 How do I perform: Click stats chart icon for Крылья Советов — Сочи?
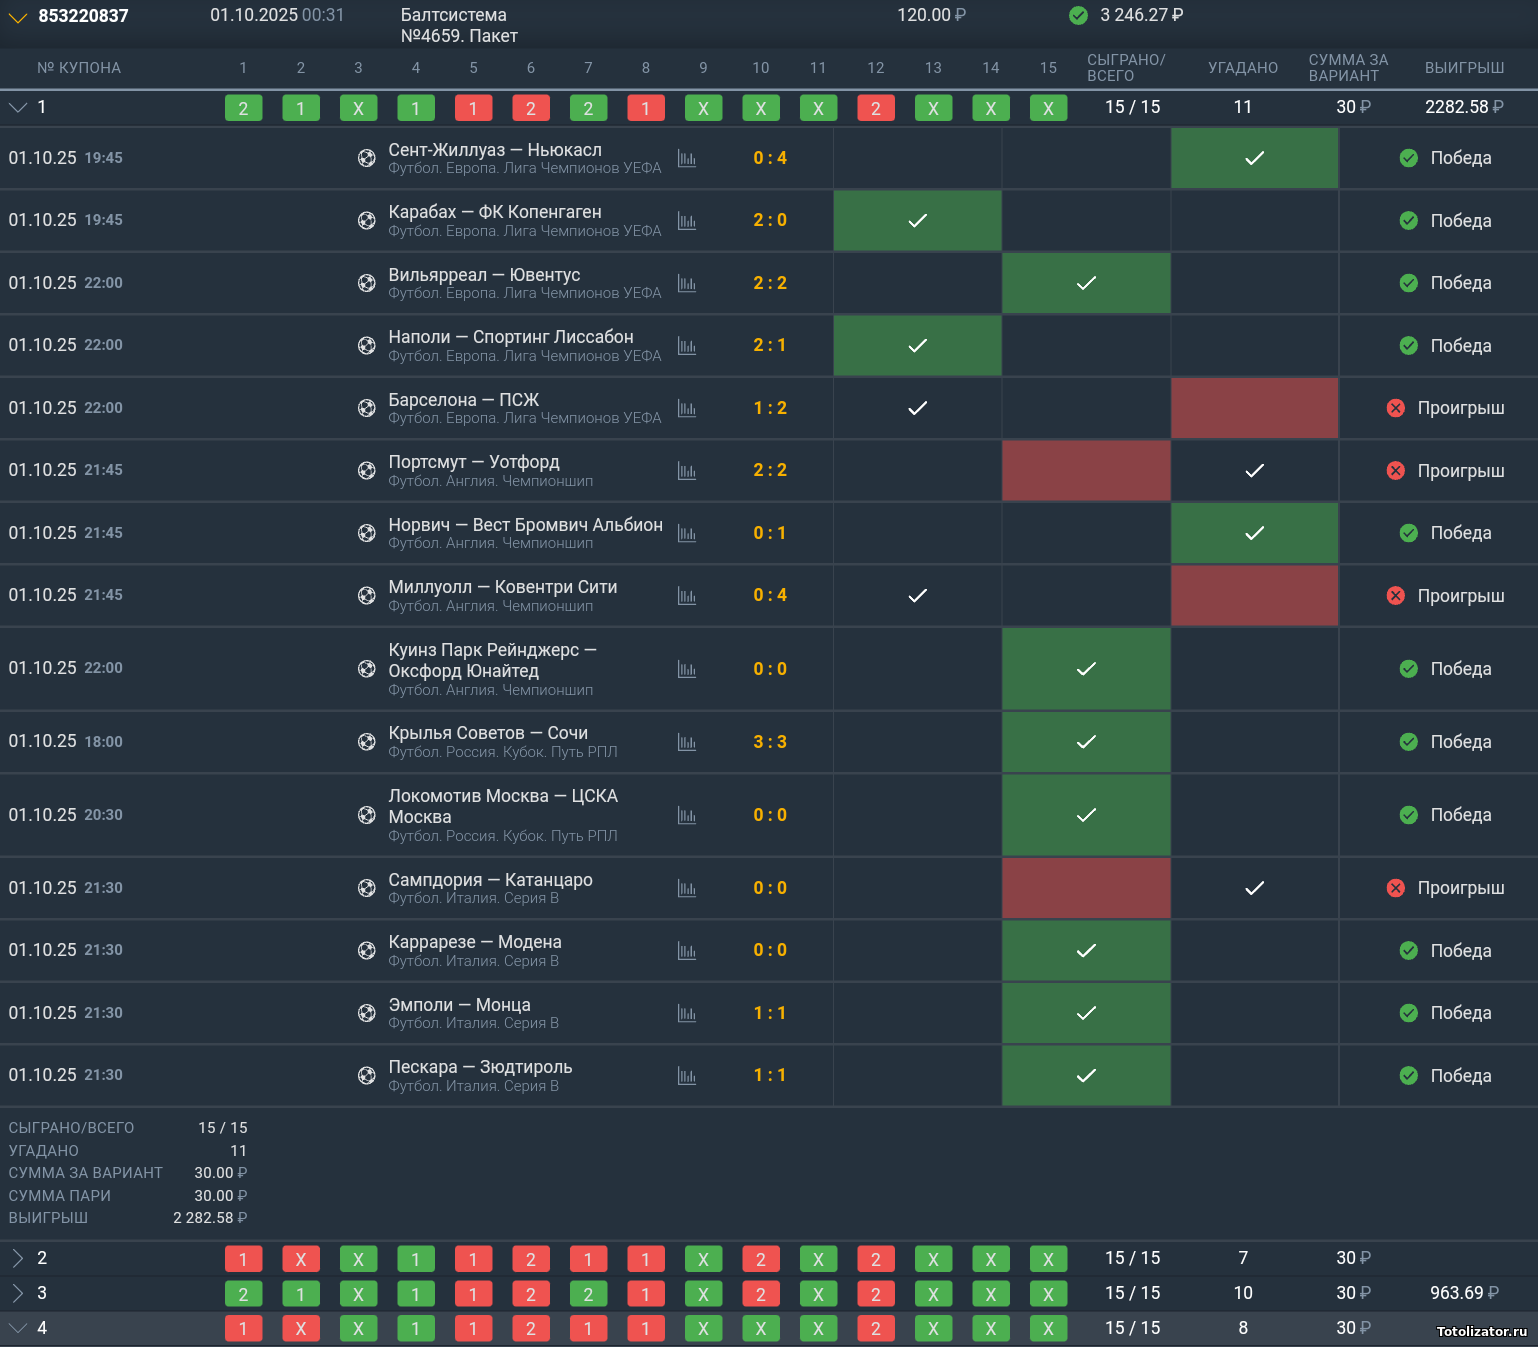[x=686, y=742]
